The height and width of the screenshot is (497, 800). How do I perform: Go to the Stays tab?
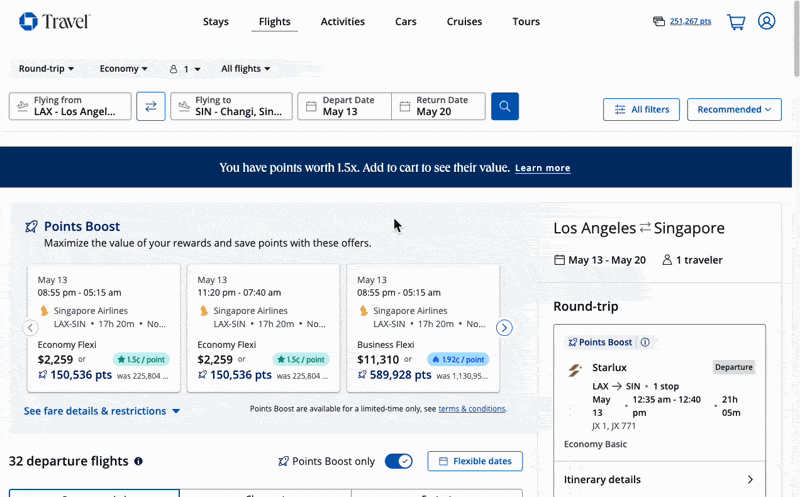point(216,21)
